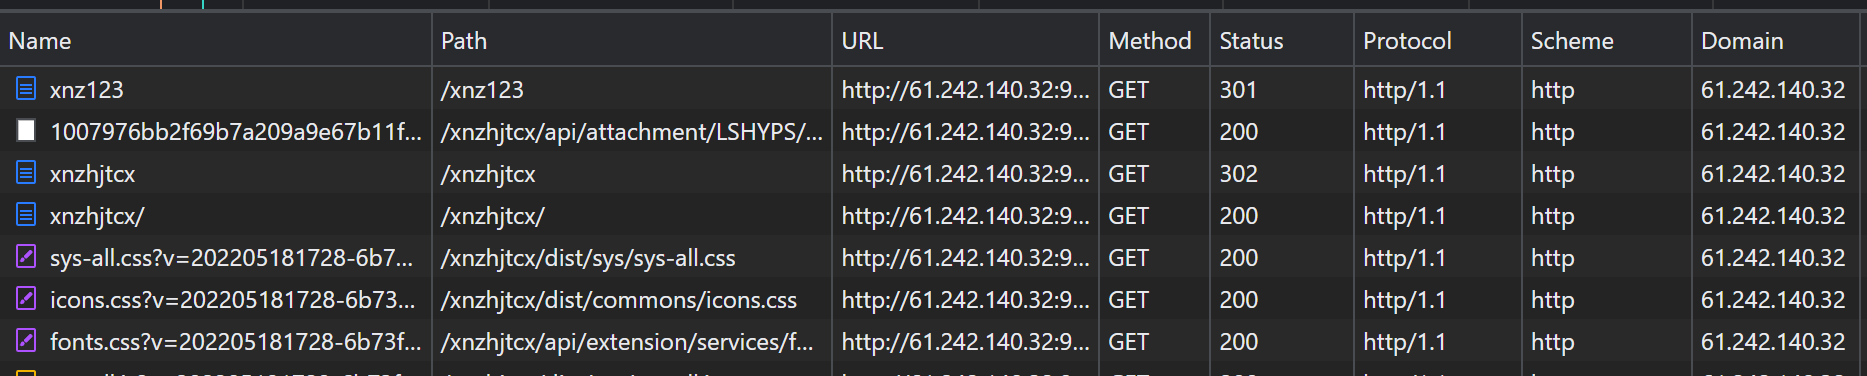Viewport: 1867px width, 376px height.
Task: Click white file icon of 1007976bb2f69 attachment row
Action: point(26,131)
